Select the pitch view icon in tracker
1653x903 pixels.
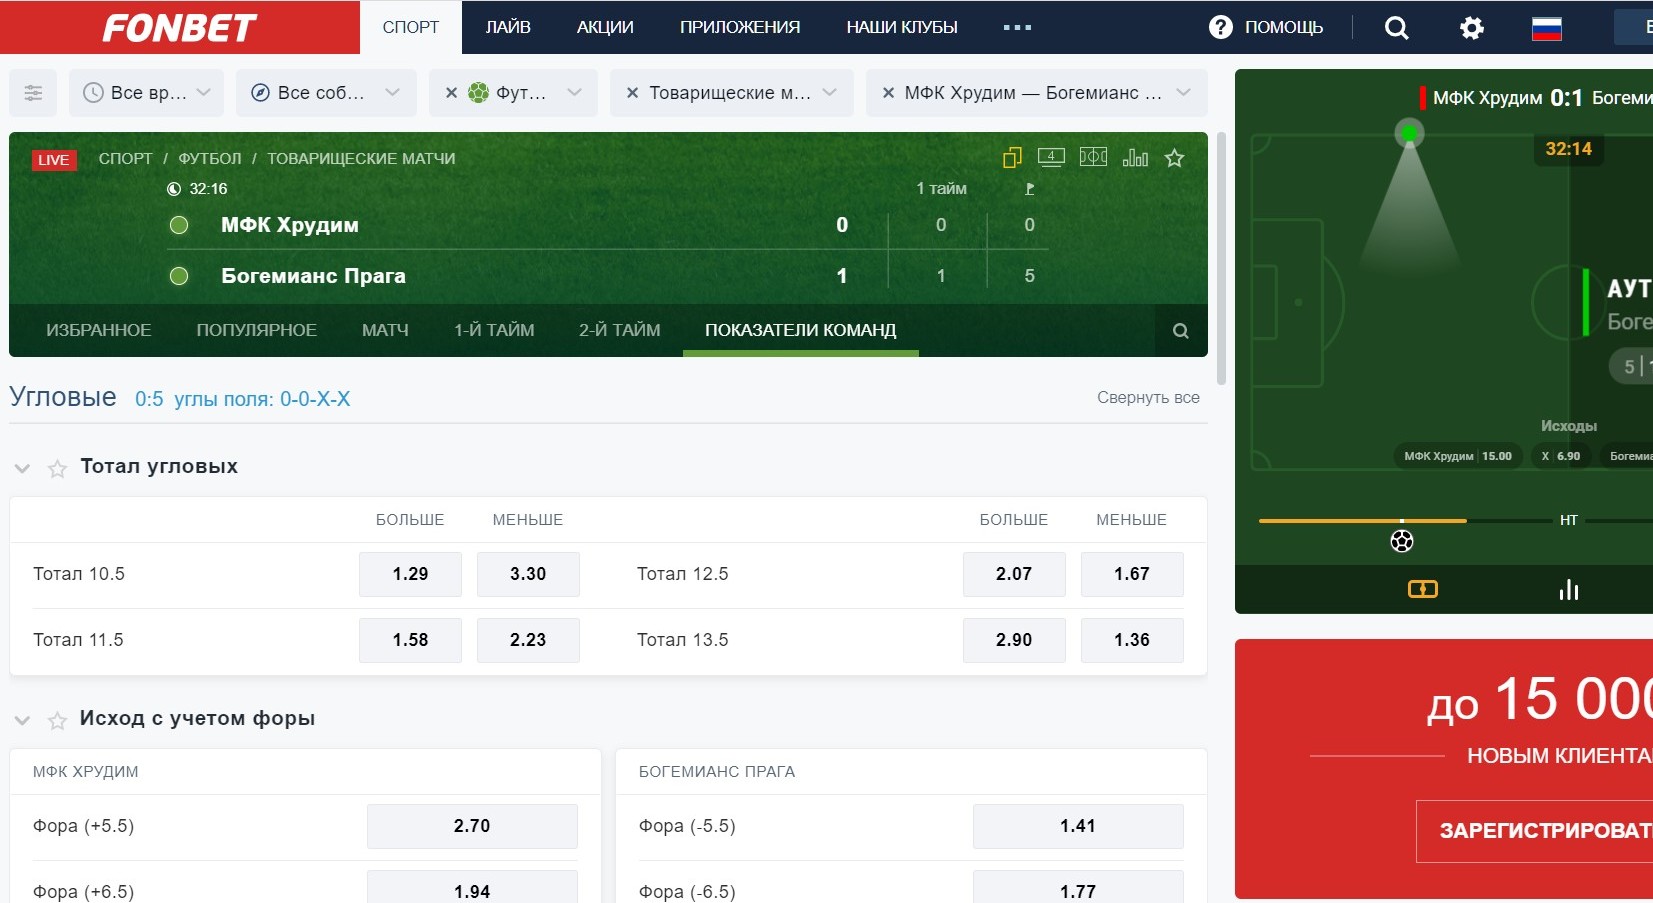point(1422,589)
